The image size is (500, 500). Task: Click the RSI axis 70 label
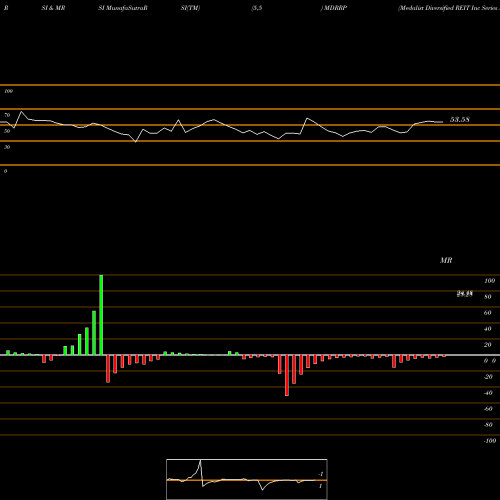tap(7, 115)
